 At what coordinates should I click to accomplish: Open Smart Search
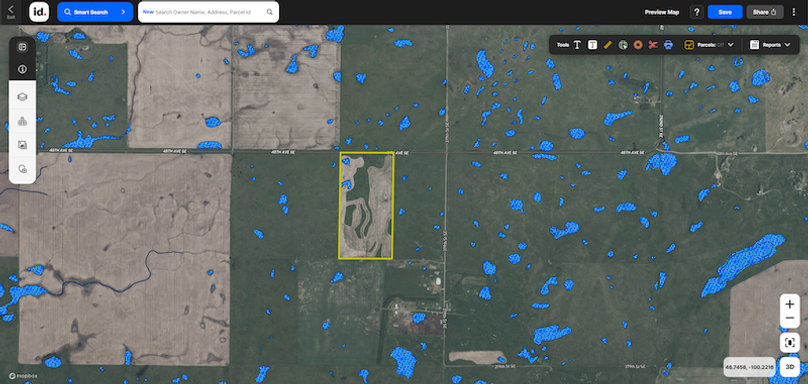tap(95, 12)
